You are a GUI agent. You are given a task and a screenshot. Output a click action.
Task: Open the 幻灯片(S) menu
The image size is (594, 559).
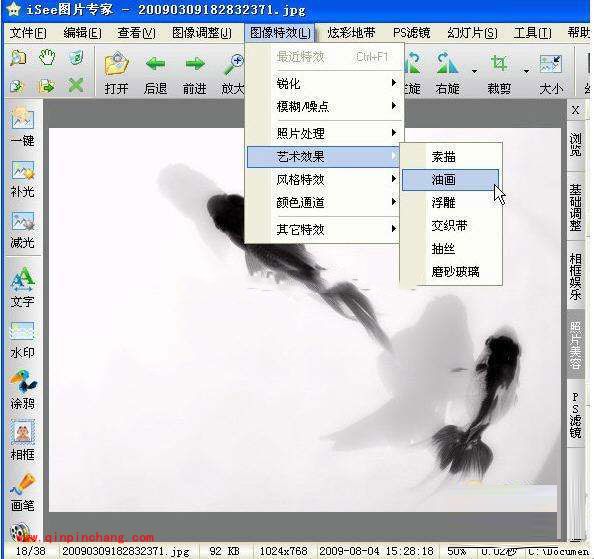[472, 33]
